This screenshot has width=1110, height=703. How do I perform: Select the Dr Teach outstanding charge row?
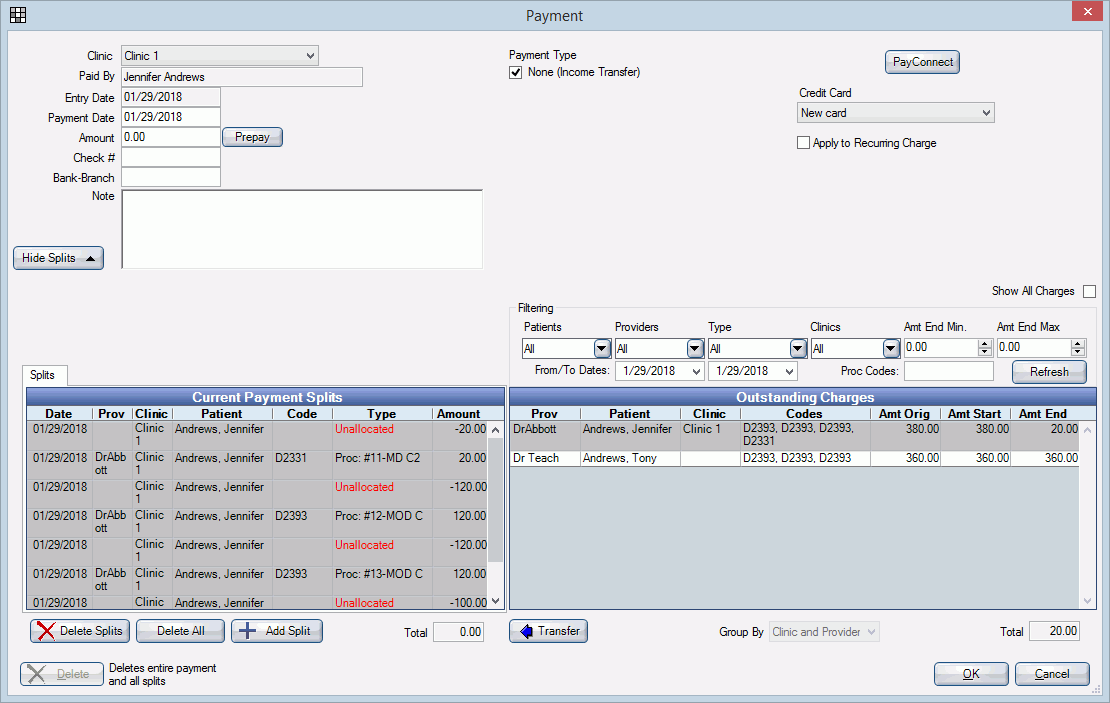pyautogui.click(x=794, y=458)
